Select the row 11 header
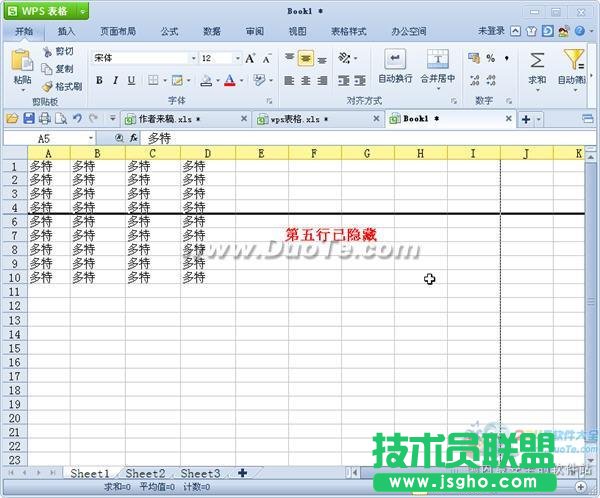The height and width of the screenshot is (498, 600). (x=15, y=292)
